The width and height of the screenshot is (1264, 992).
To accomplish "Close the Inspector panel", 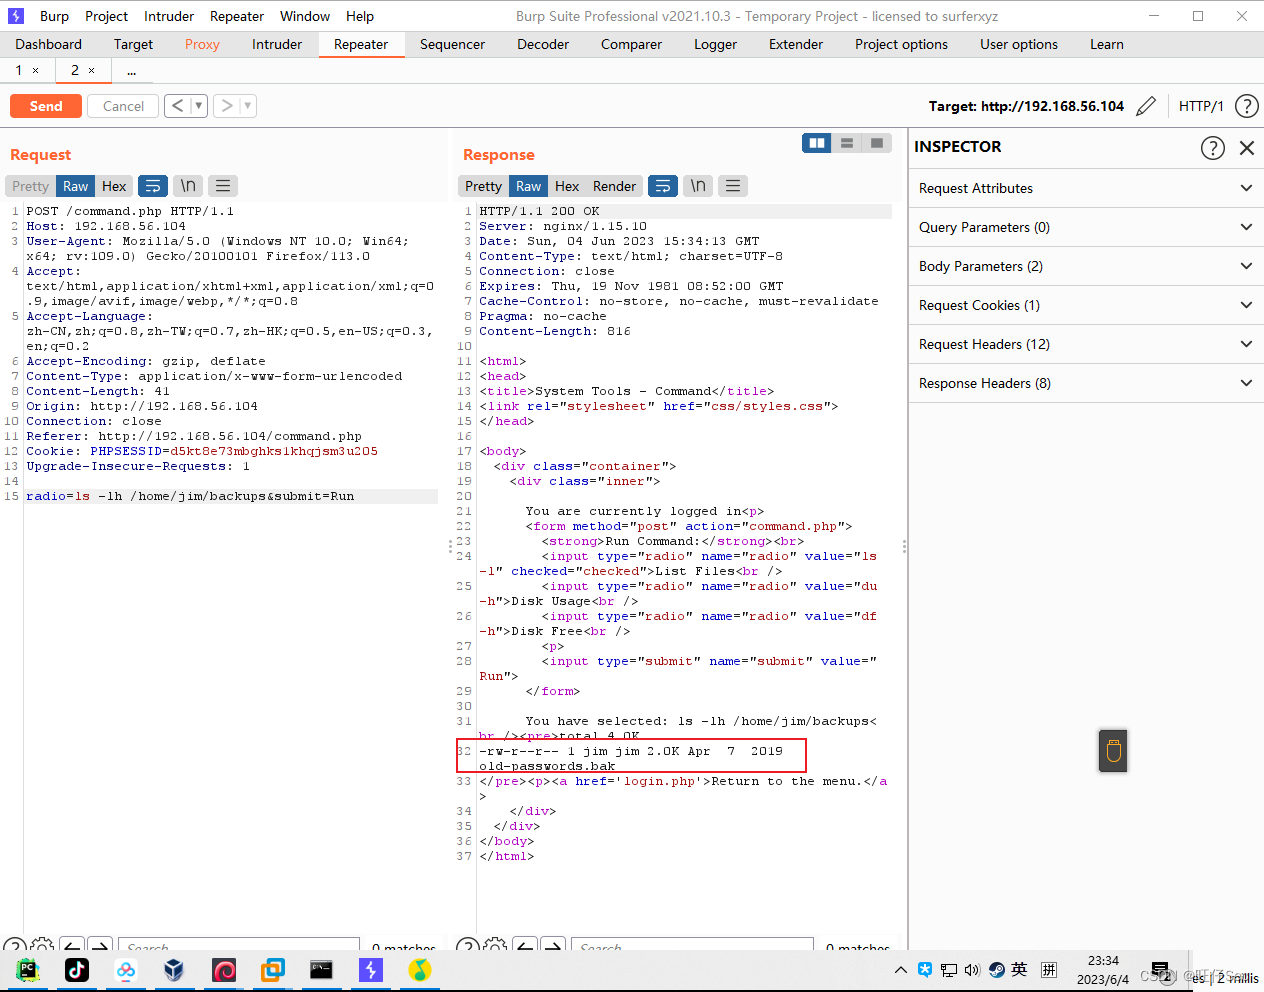I will (x=1247, y=148).
